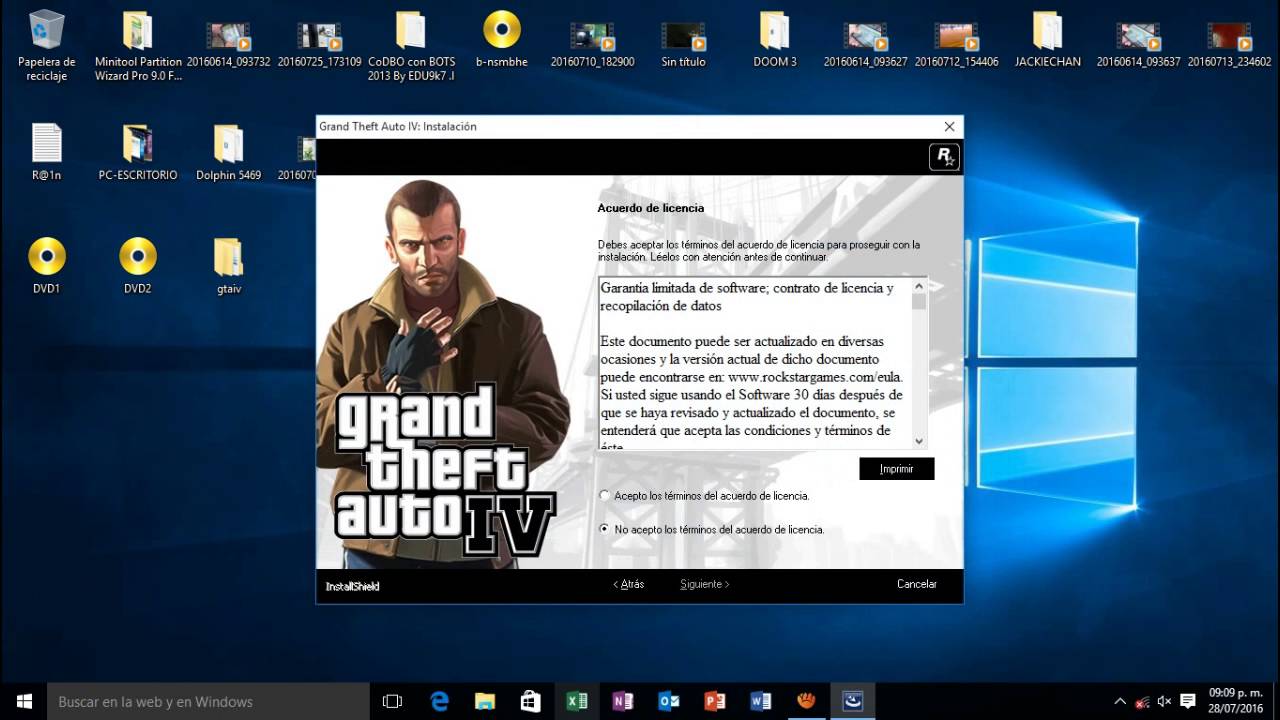Open Outlook from taskbar
The image size is (1280, 720).
[669, 701]
